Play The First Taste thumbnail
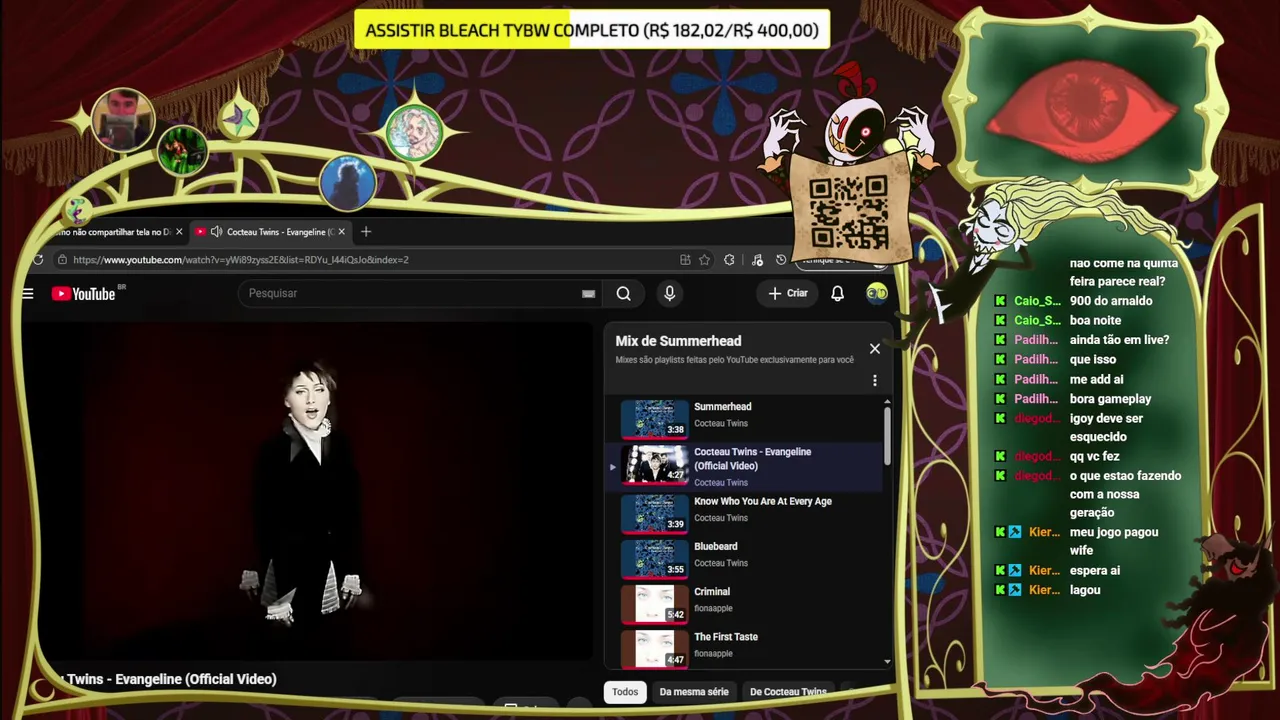 click(x=655, y=648)
